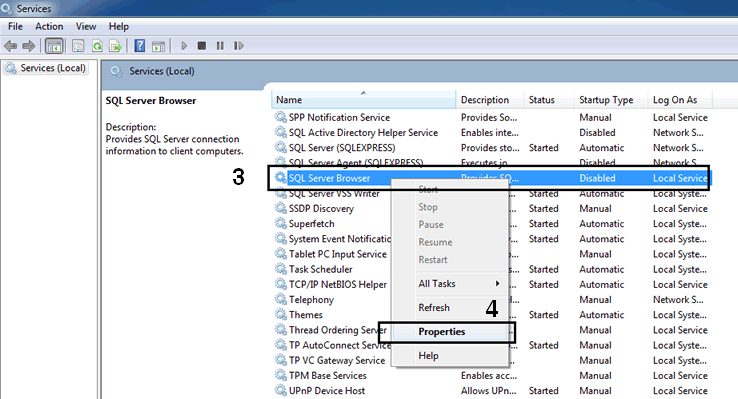Click the Properties toolbar icon
This screenshot has height=399, width=738.
pos(78,46)
